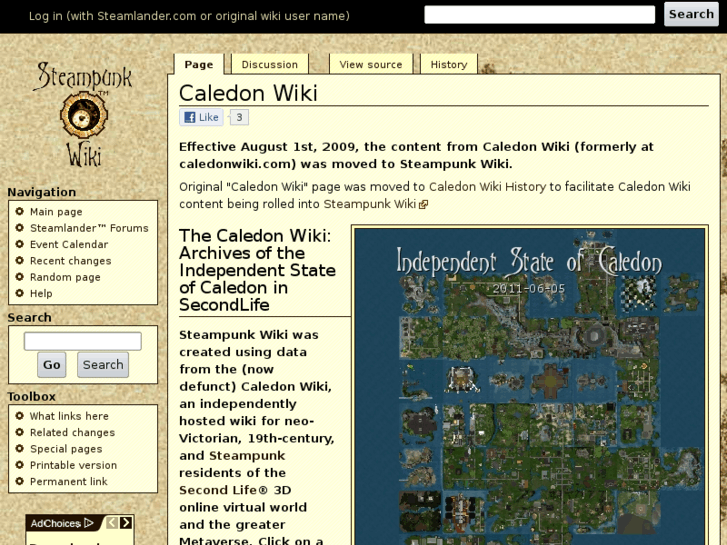Screen dimensions: 727x545
Task: Click the AdChoices label
Action: point(56,523)
